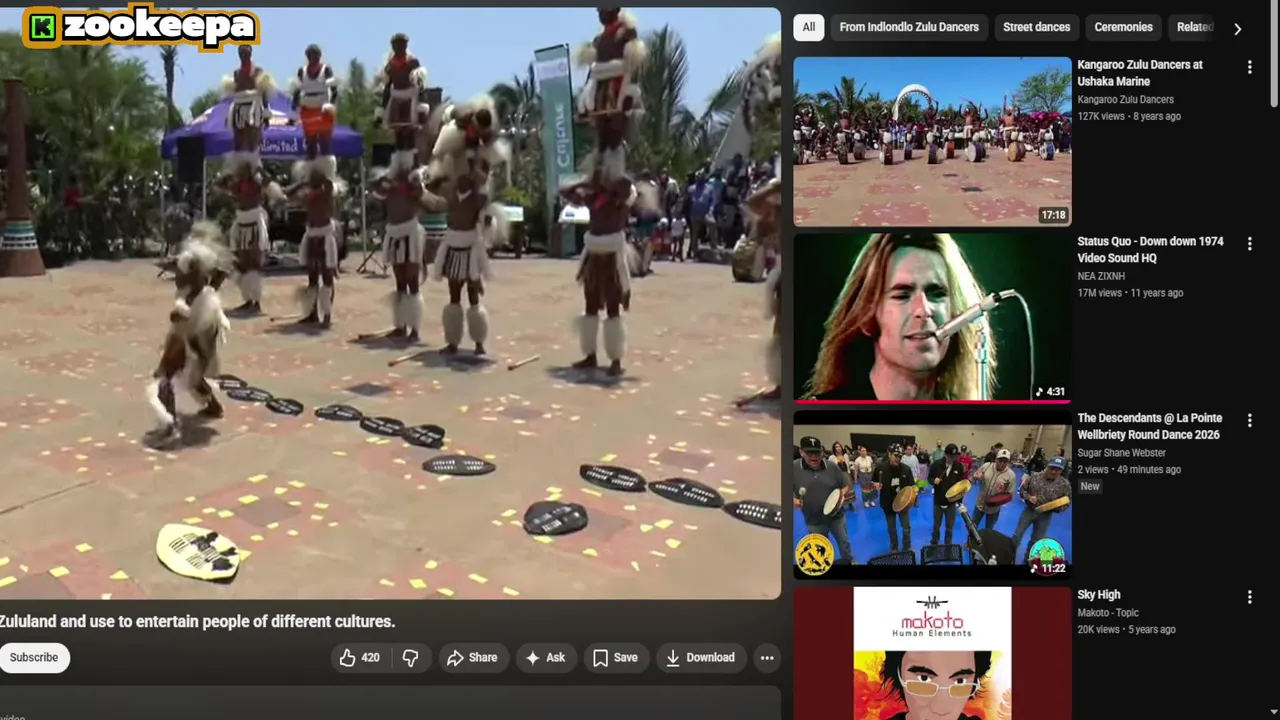Open title Status Quo - Down down 1974
Screen dimensions: 1280x720
tap(1150, 250)
